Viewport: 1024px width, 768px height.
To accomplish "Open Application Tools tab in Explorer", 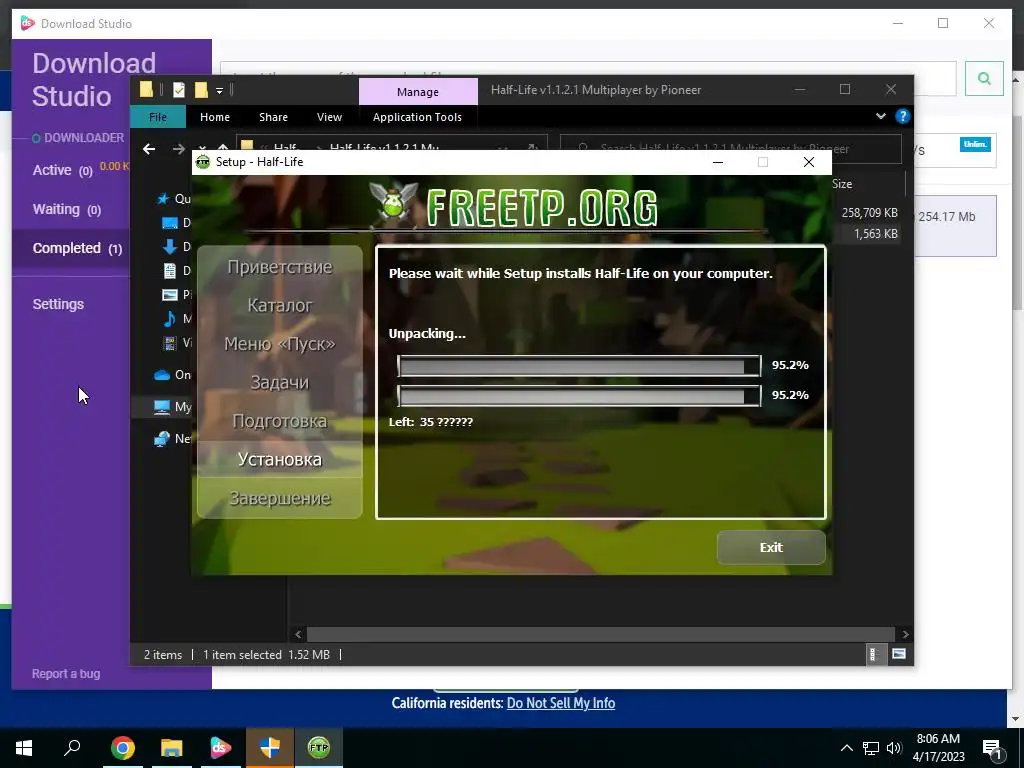I will point(417,117).
